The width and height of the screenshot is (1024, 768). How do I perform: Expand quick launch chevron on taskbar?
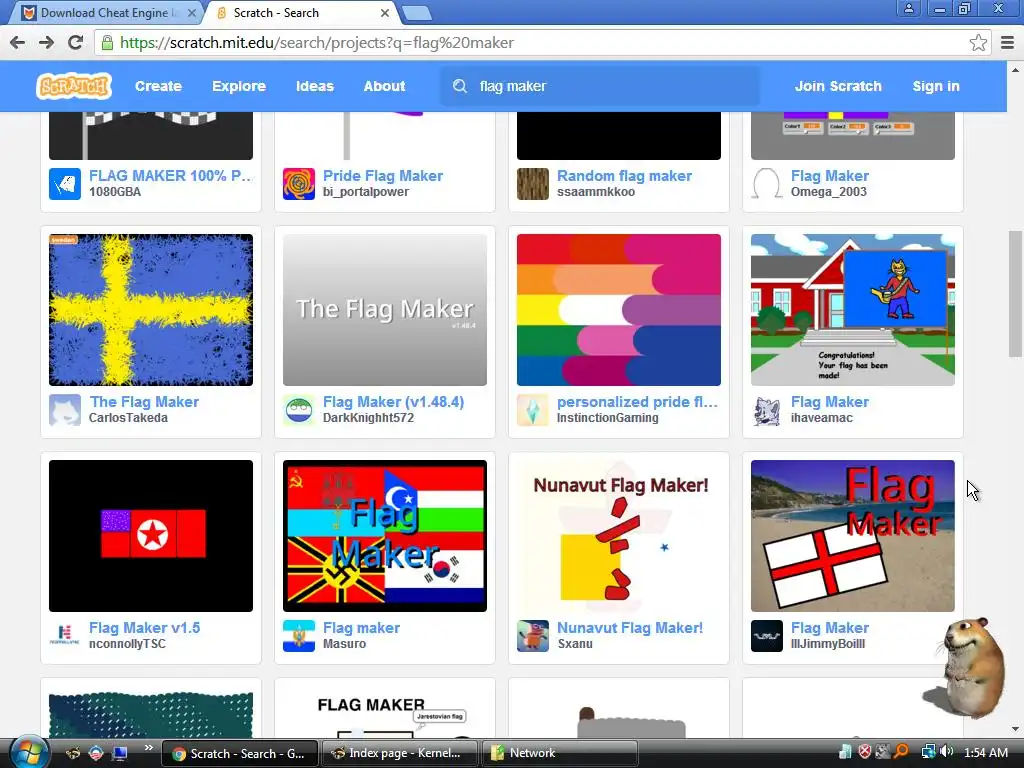pyautogui.click(x=149, y=748)
